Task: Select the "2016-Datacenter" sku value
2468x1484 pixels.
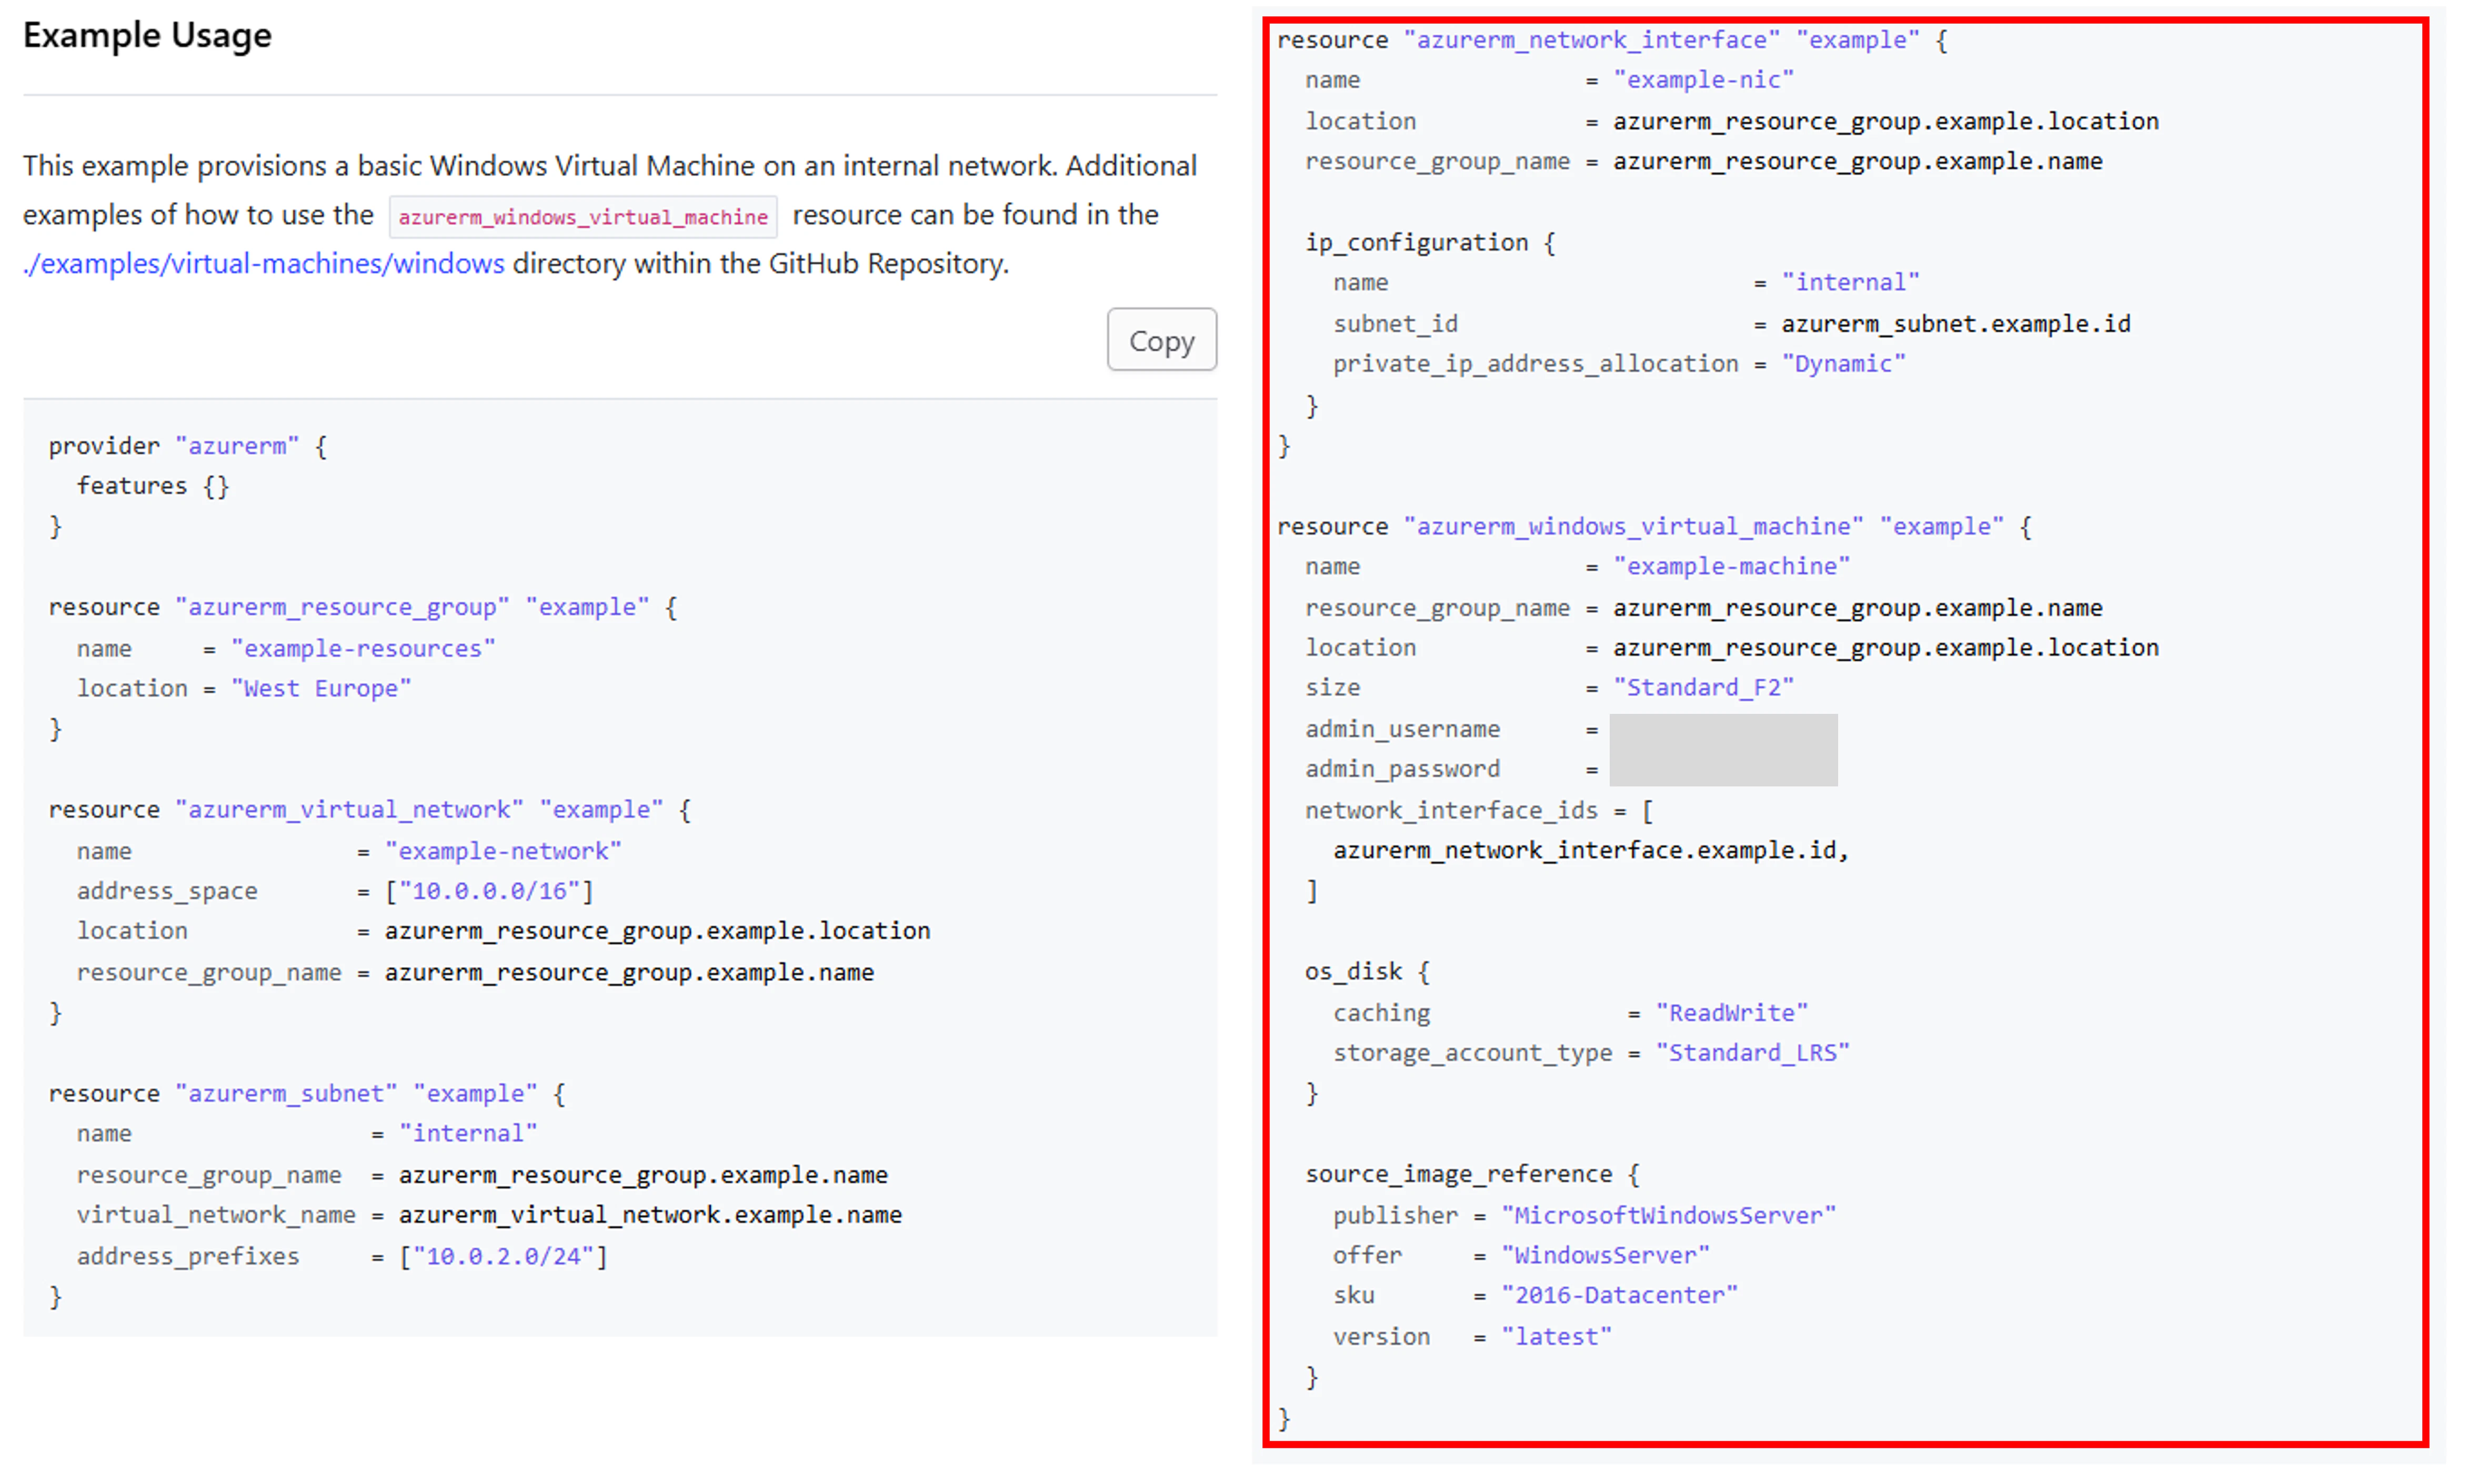Action: [1619, 1295]
